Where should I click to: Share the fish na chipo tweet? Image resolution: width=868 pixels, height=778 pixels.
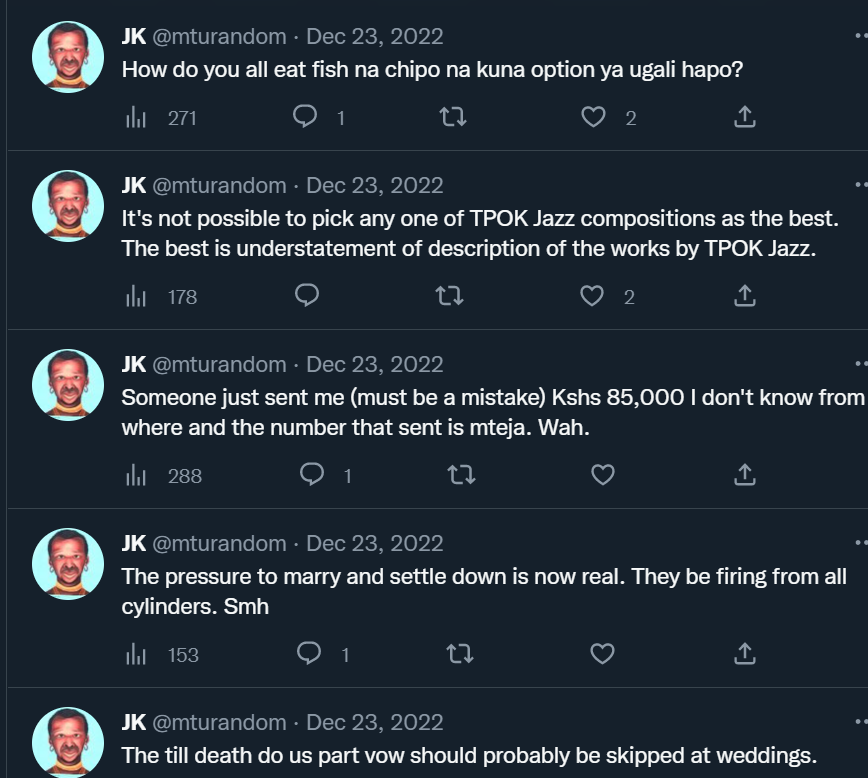744,117
